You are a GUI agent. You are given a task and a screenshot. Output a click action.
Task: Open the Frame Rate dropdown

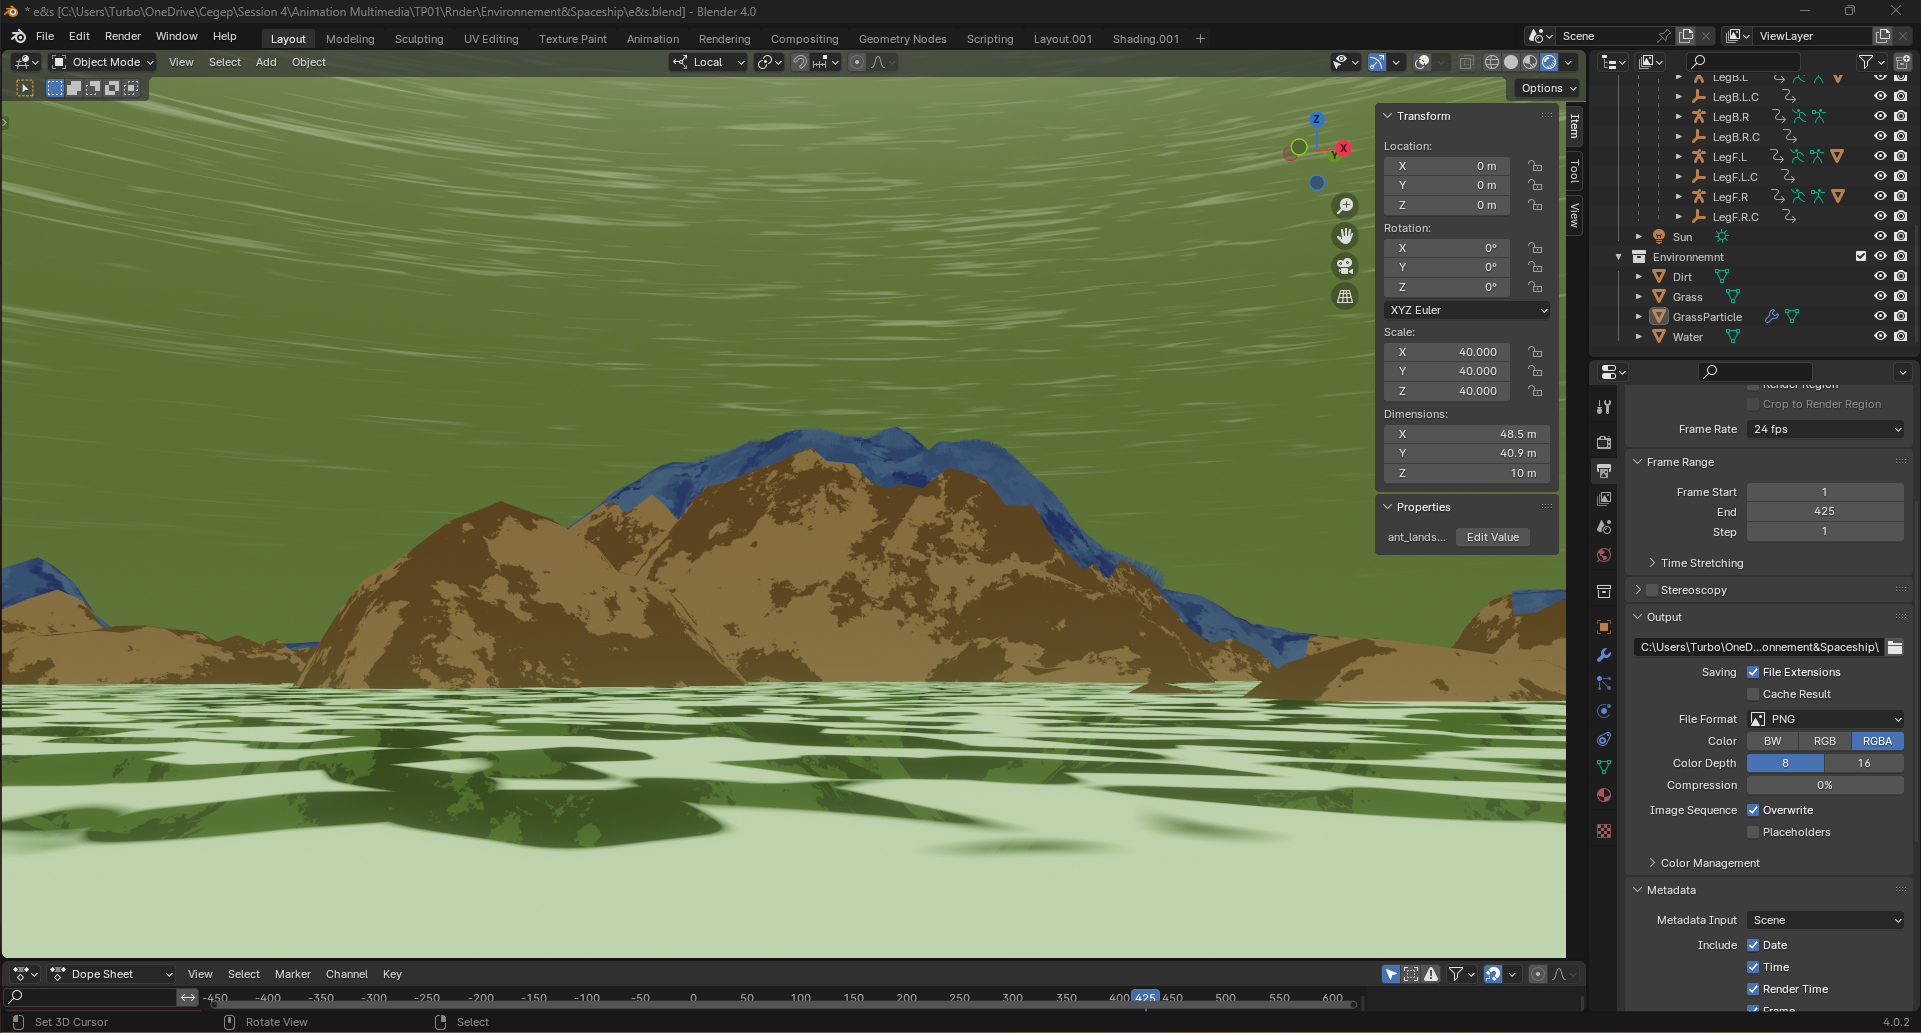pos(1826,429)
